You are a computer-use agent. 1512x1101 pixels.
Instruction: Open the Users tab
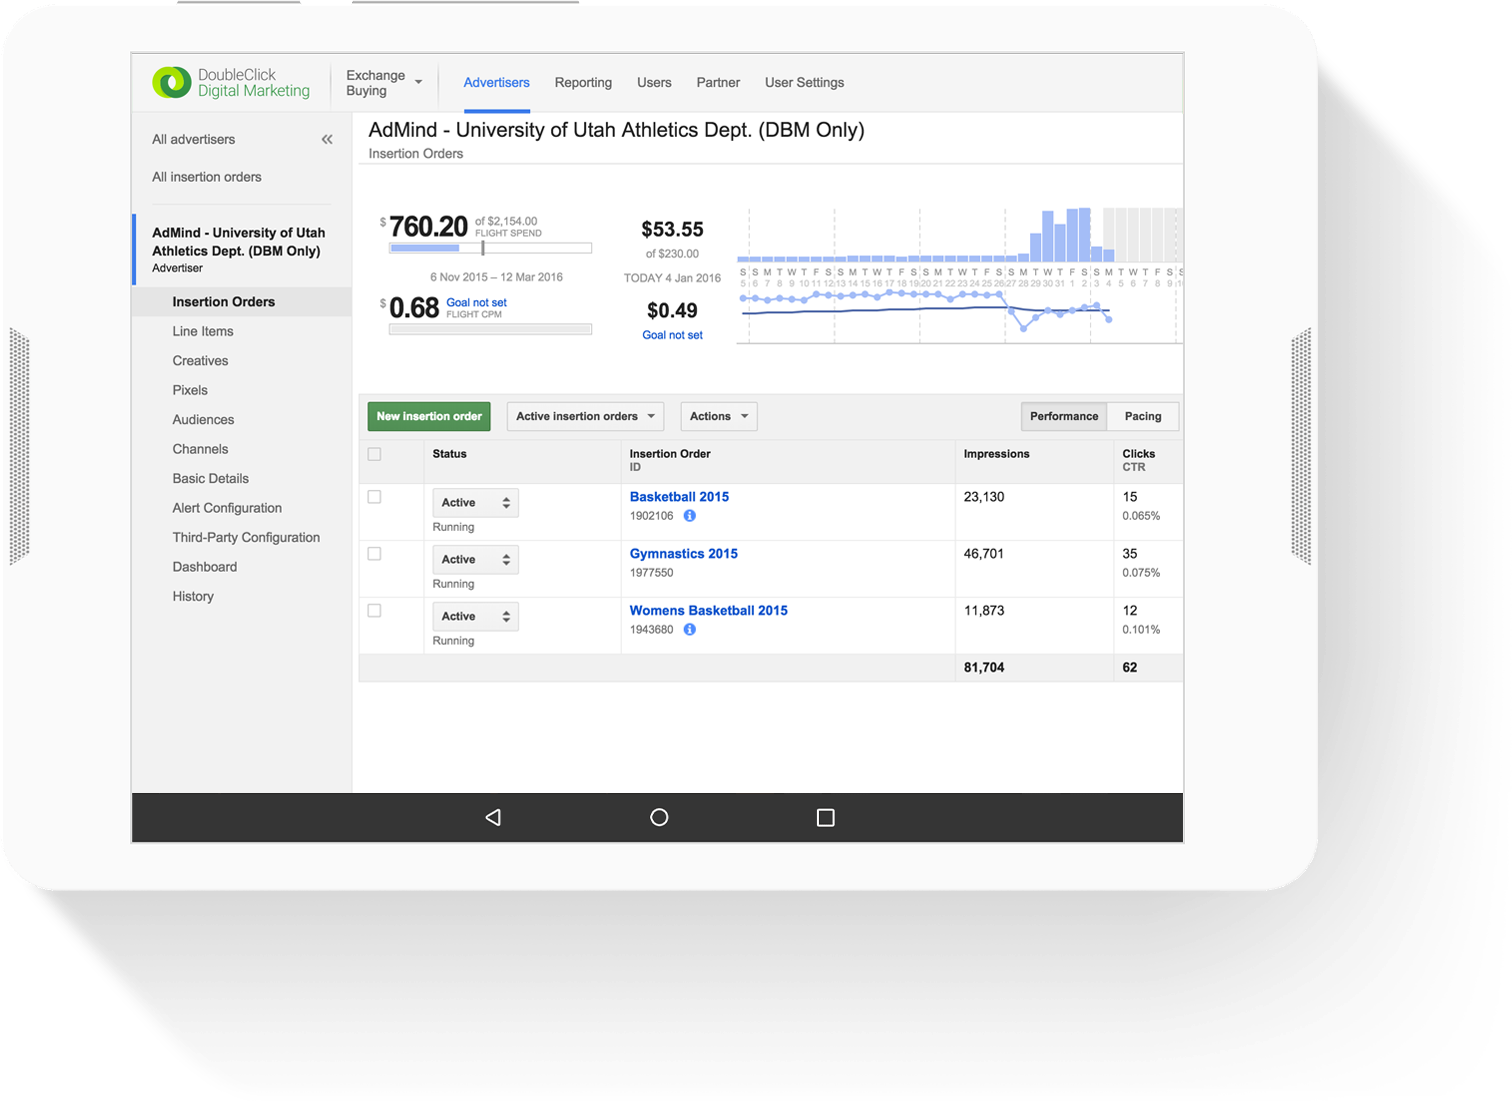[654, 83]
